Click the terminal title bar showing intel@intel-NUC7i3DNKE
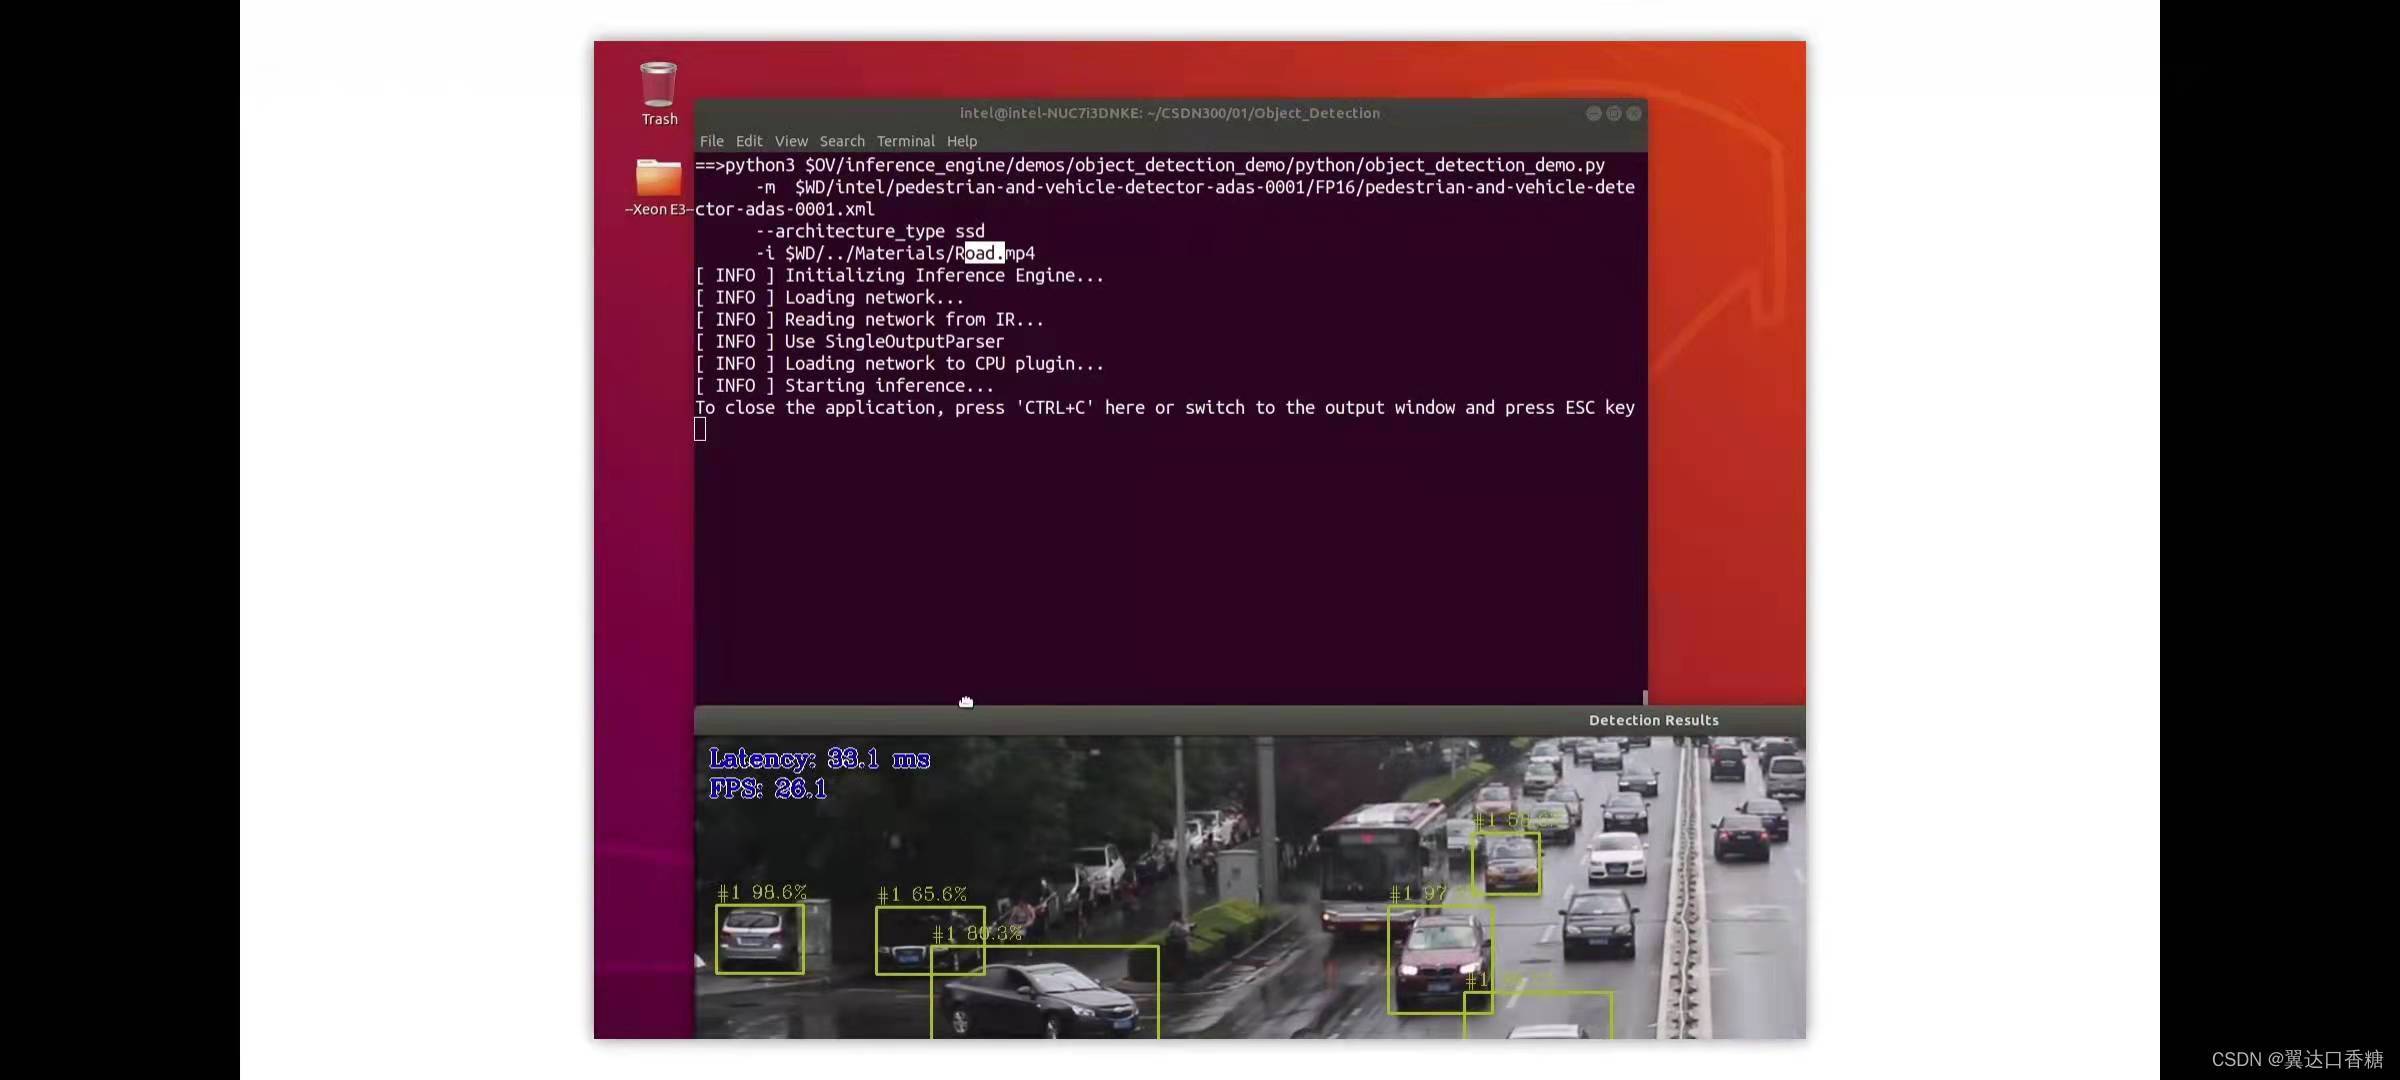Image resolution: width=2400 pixels, height=1080 pixels. pyautogui.click(x=1170, y=113)
